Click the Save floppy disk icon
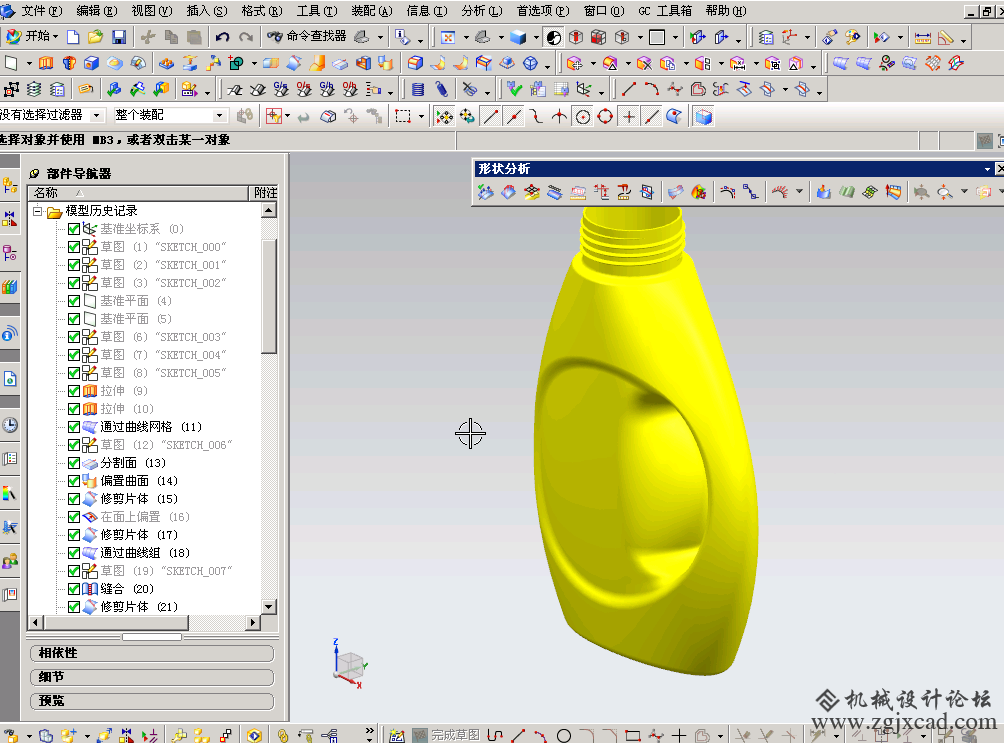Screen dimensions: 1004x743 119,37
